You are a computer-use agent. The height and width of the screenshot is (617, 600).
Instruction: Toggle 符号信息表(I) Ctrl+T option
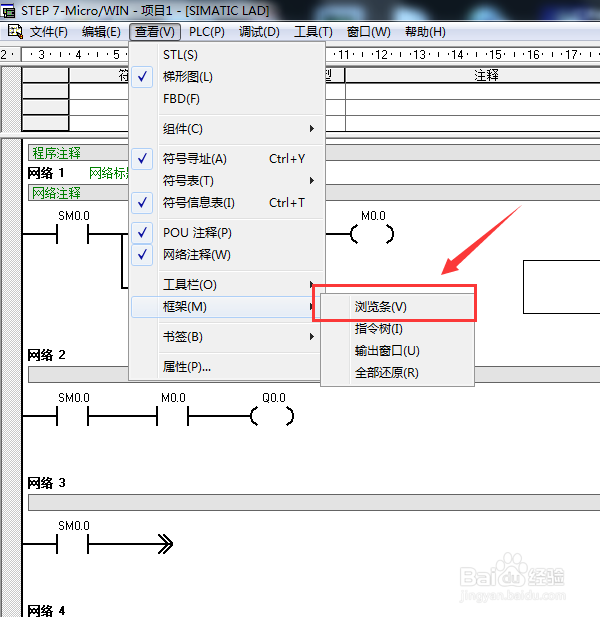coord(227,203)
